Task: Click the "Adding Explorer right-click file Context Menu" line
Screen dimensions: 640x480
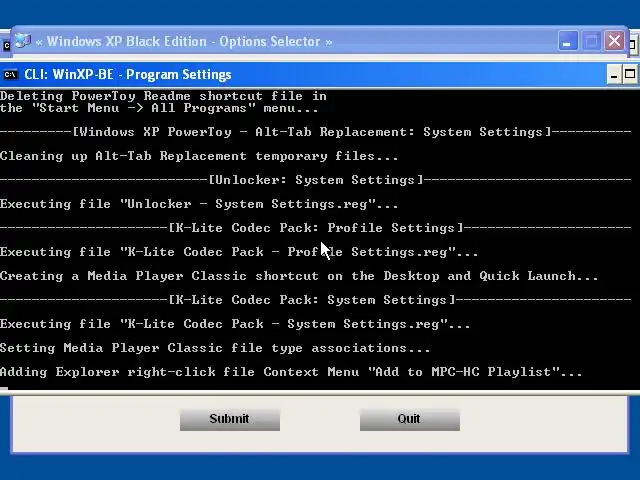Action: 291,372
